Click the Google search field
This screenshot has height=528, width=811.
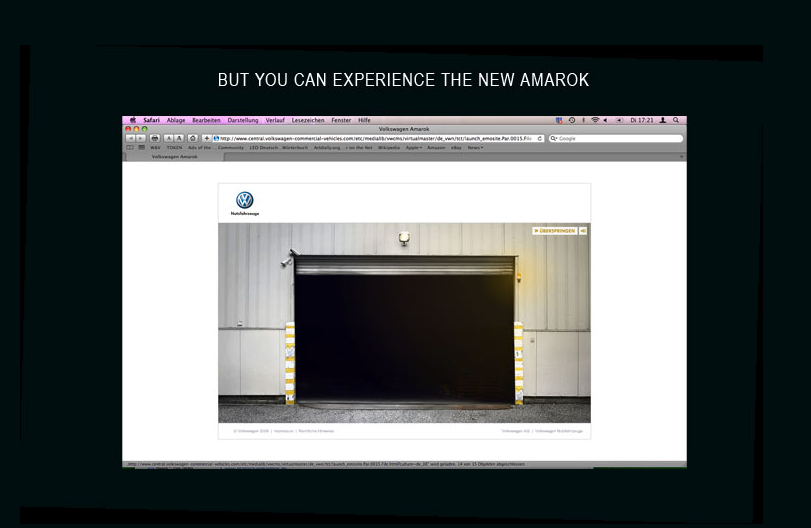point(615,139)
